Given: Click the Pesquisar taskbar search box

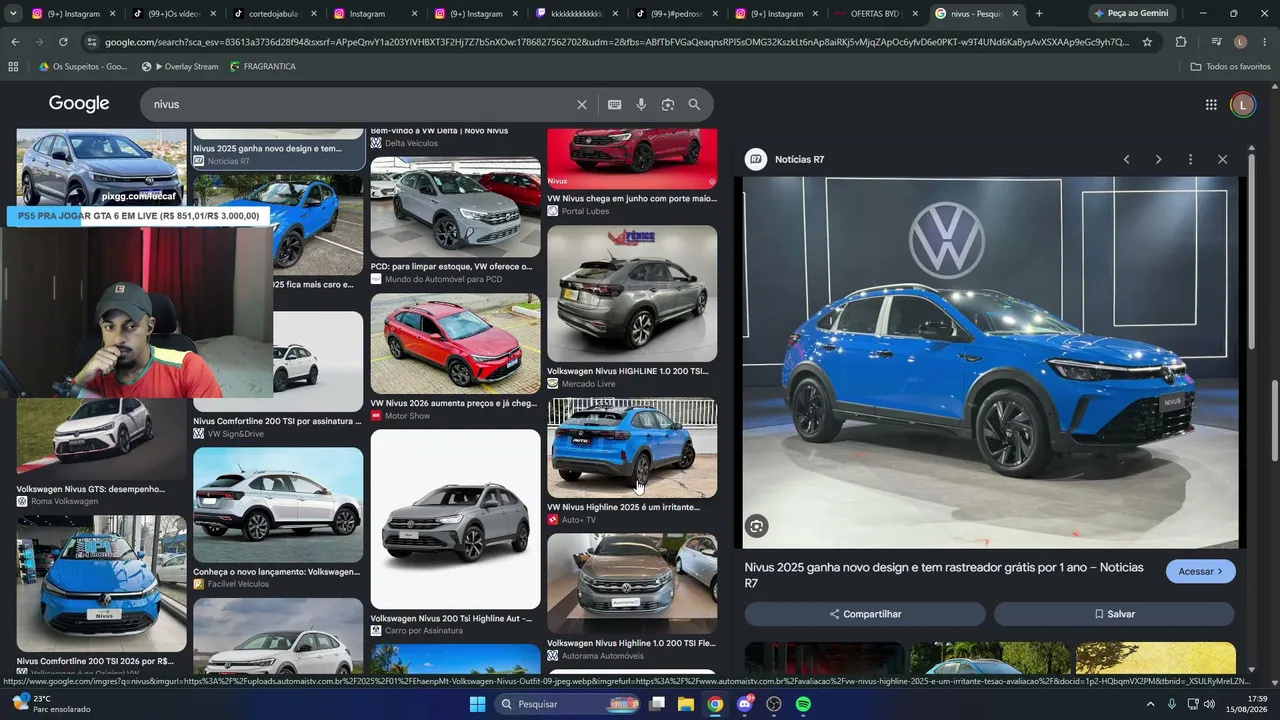Looking at the screenshot, I should pyautogui.click(x=566, y=704).
